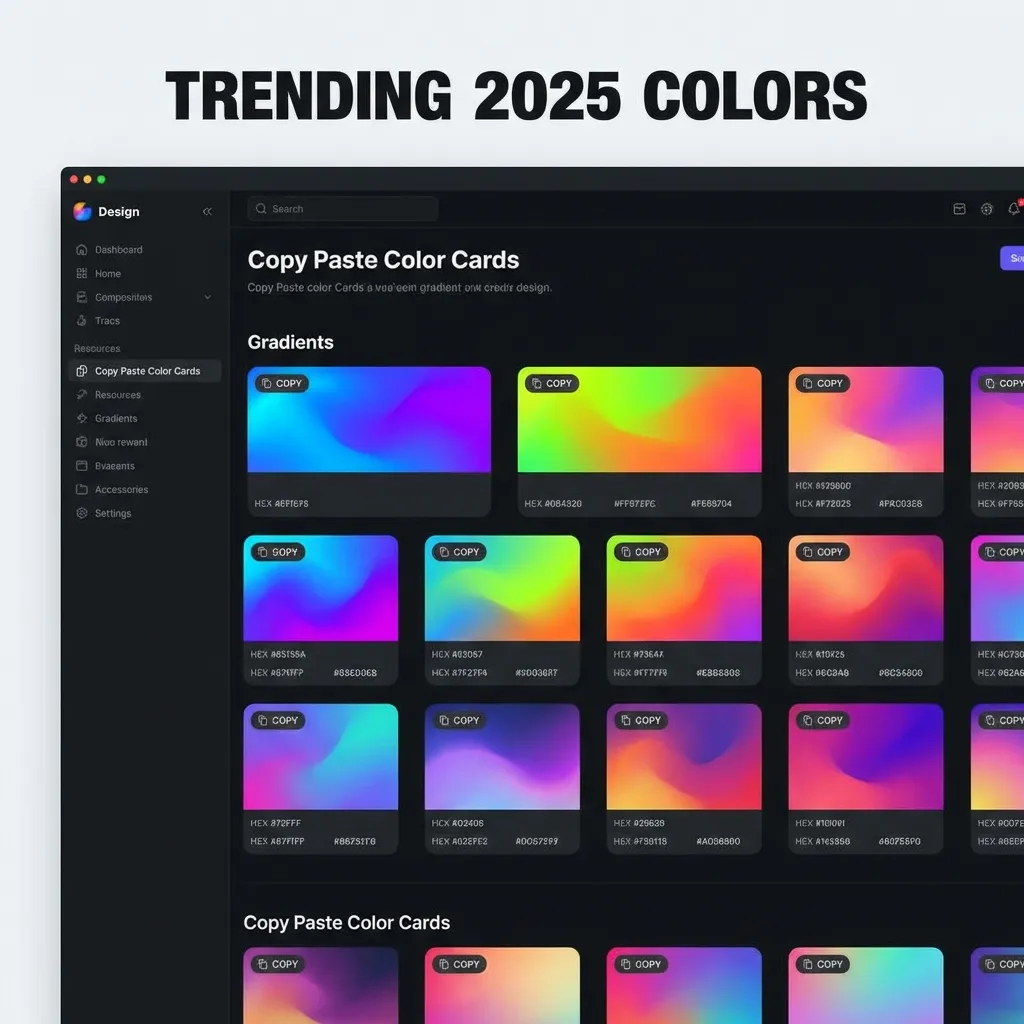Select the Resources section label in the sidebar
1024x1024 pixels.
click(x=96, y=347)
